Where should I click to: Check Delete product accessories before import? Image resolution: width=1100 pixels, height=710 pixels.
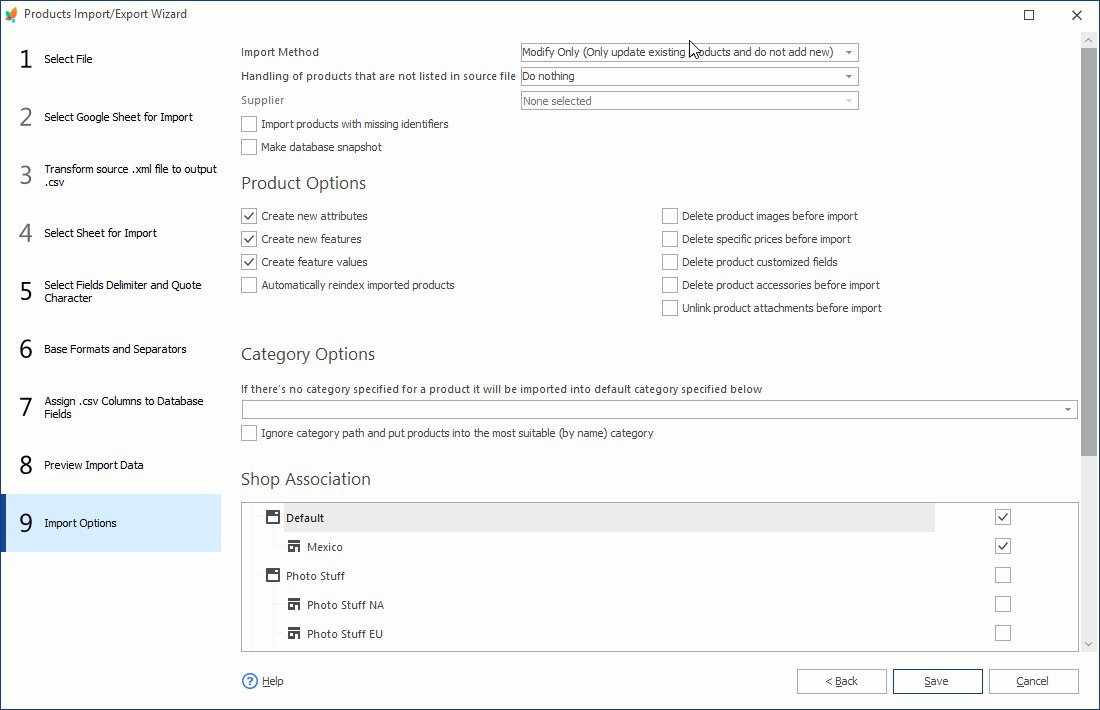(x=670, y=286)
